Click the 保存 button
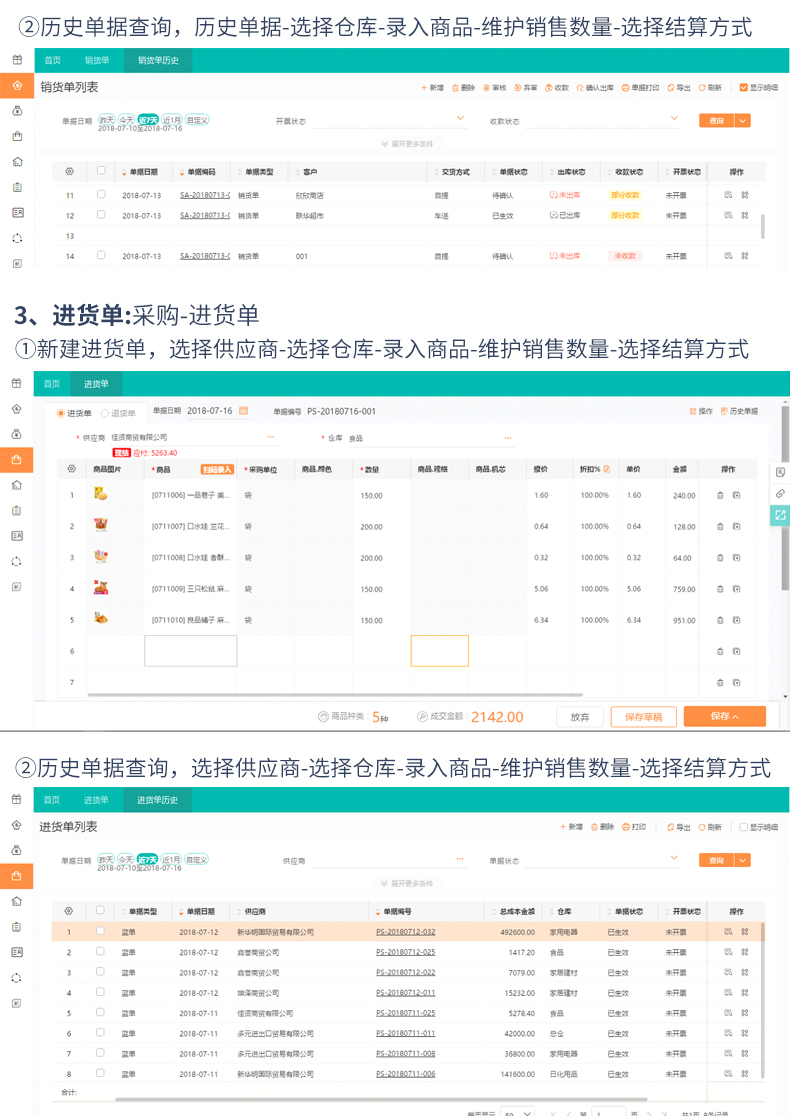 point(725,716)
